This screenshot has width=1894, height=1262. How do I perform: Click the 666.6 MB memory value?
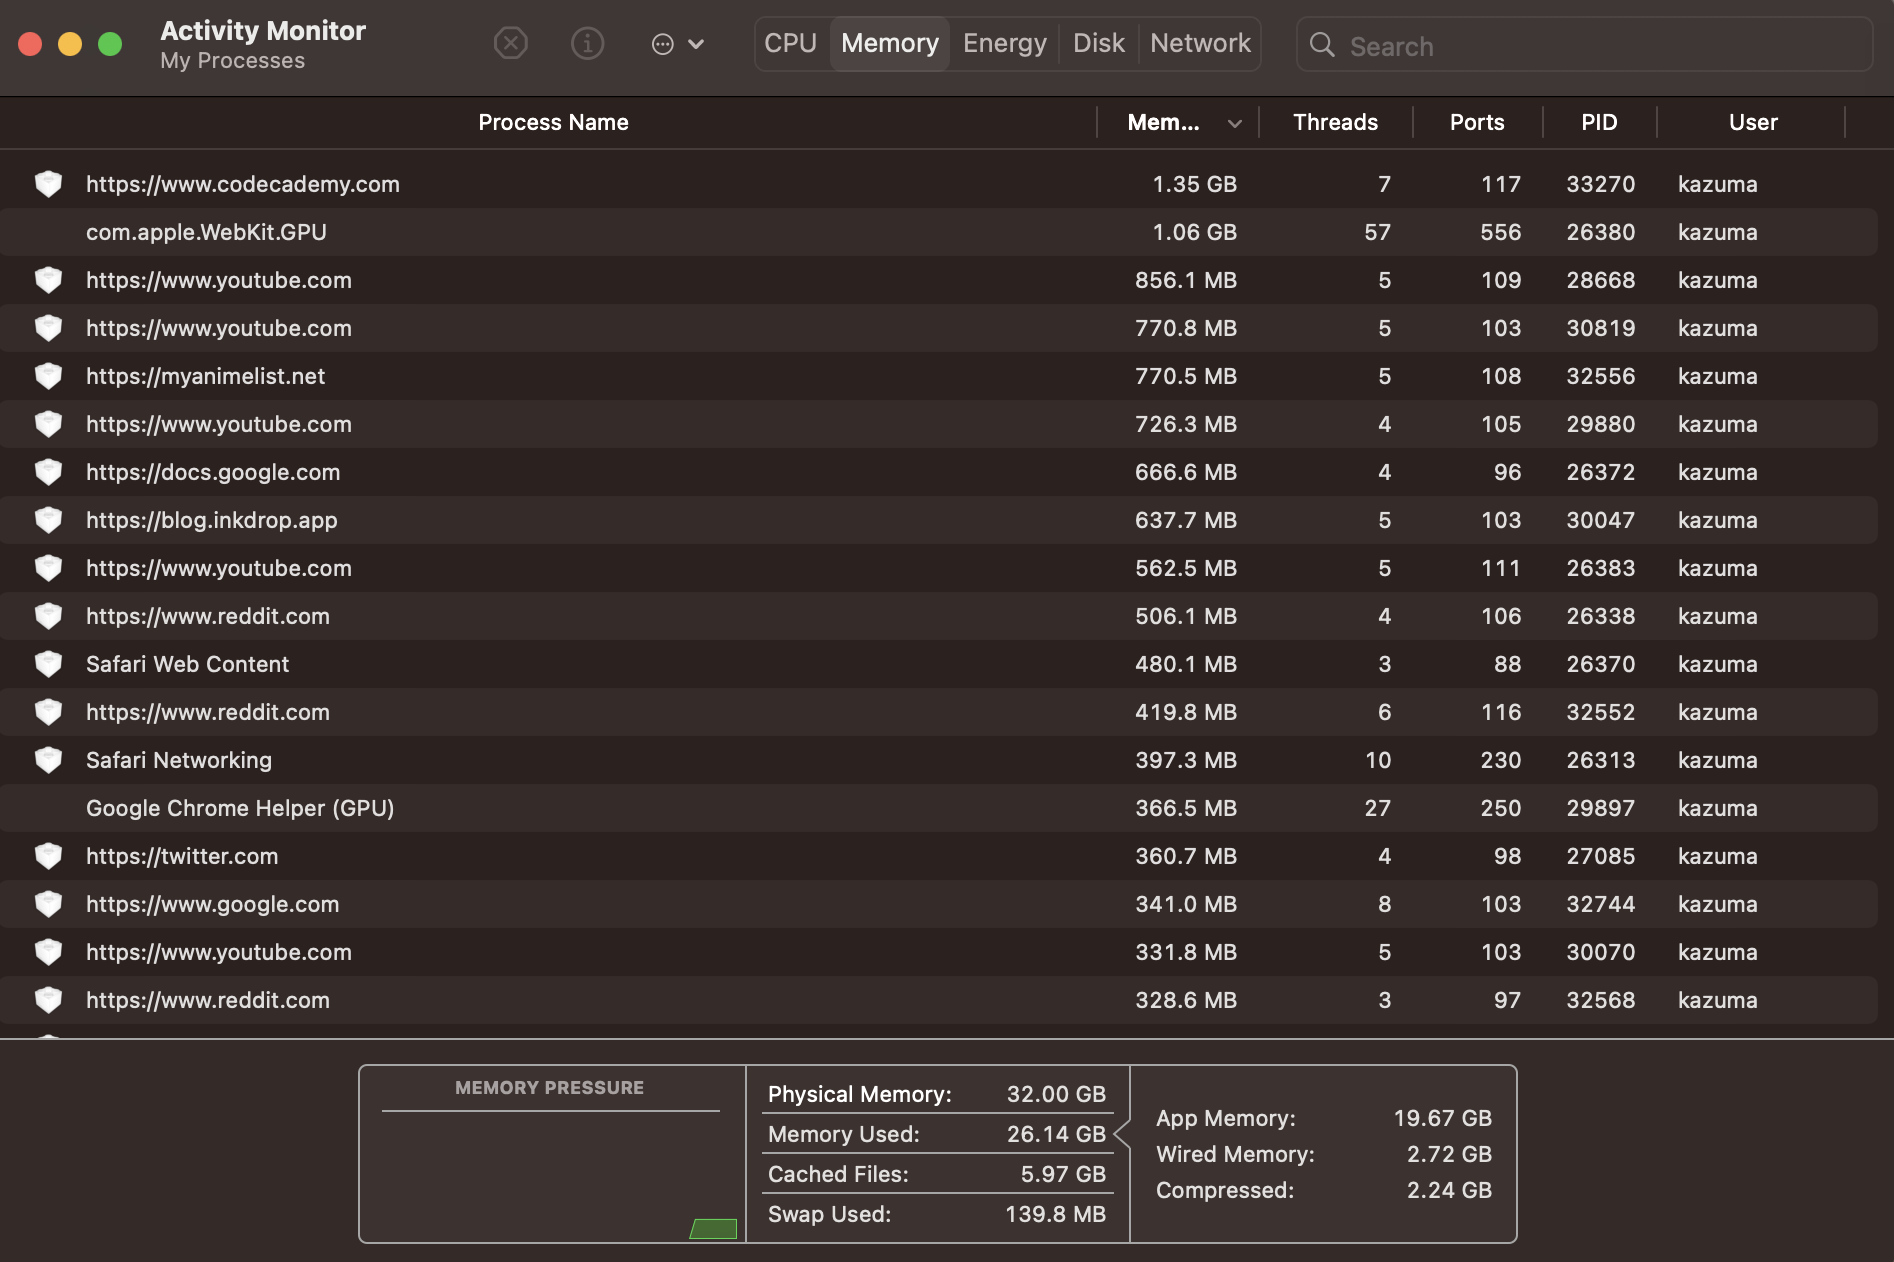1186,472
